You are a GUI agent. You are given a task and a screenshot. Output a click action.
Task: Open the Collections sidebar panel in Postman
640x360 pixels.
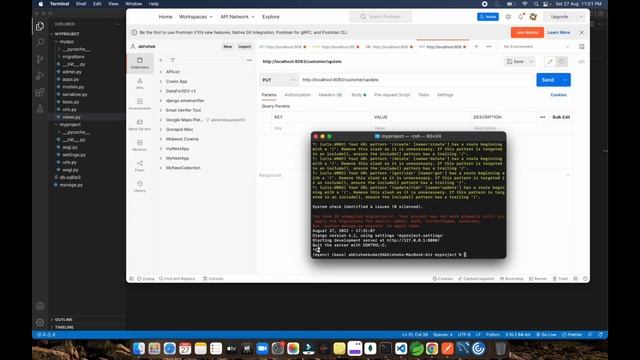point(140,63)
